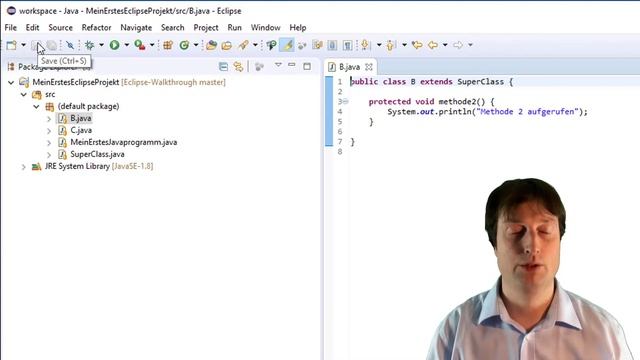Click the Toggle Breadcrumb icon
This screenshot has height=360, width=640.
click(x=271, y=45)
